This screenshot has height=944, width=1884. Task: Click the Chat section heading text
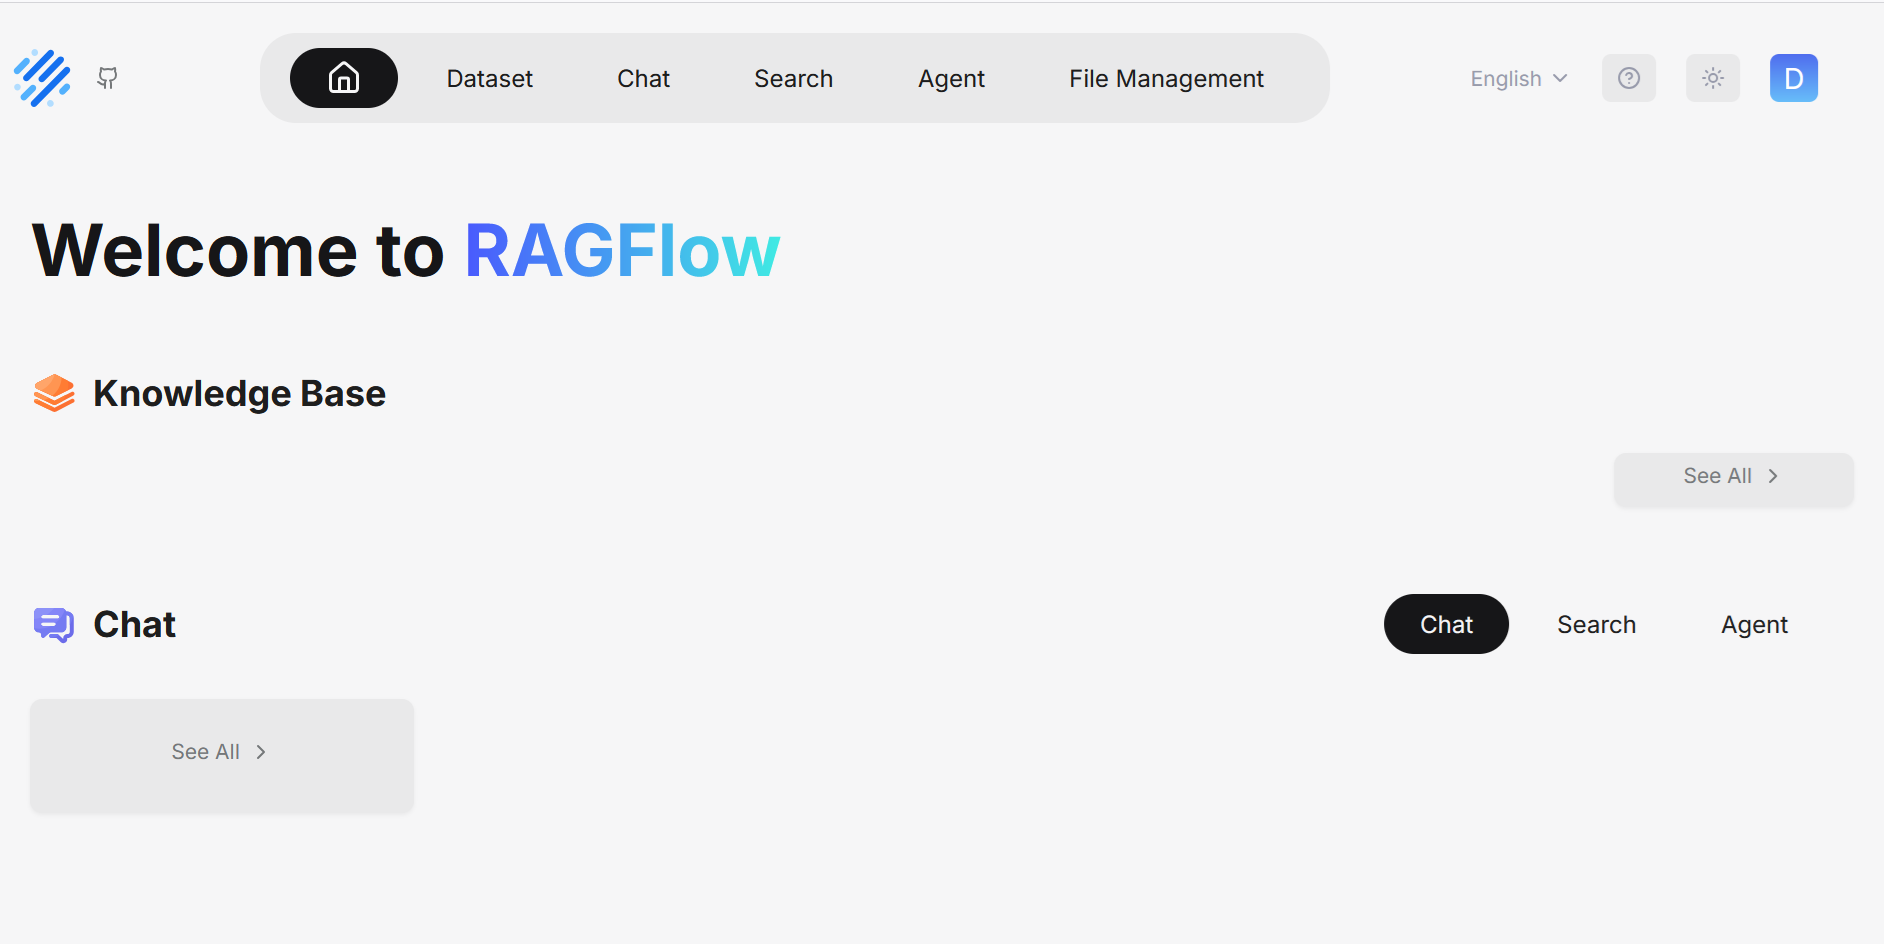click(135, 625)
